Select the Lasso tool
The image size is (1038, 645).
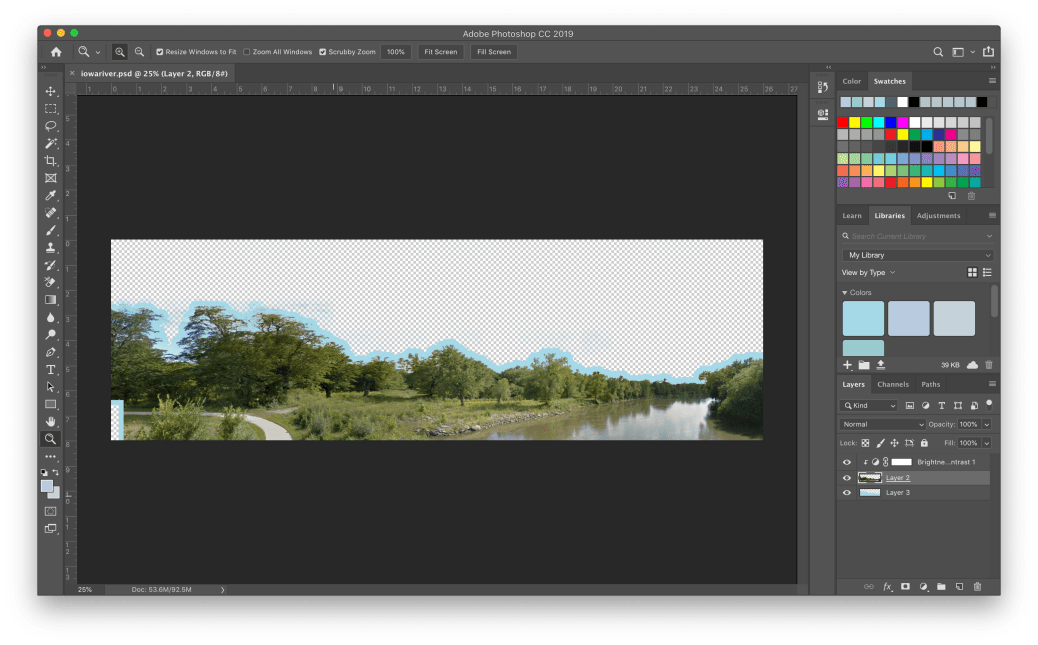(x=50, y=126)
